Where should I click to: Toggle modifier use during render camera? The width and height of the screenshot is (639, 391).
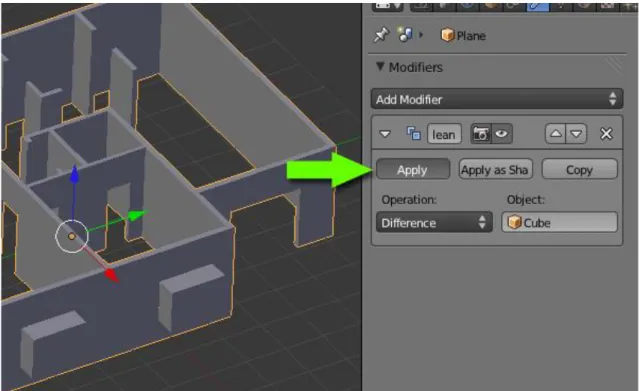pos(481,134)
